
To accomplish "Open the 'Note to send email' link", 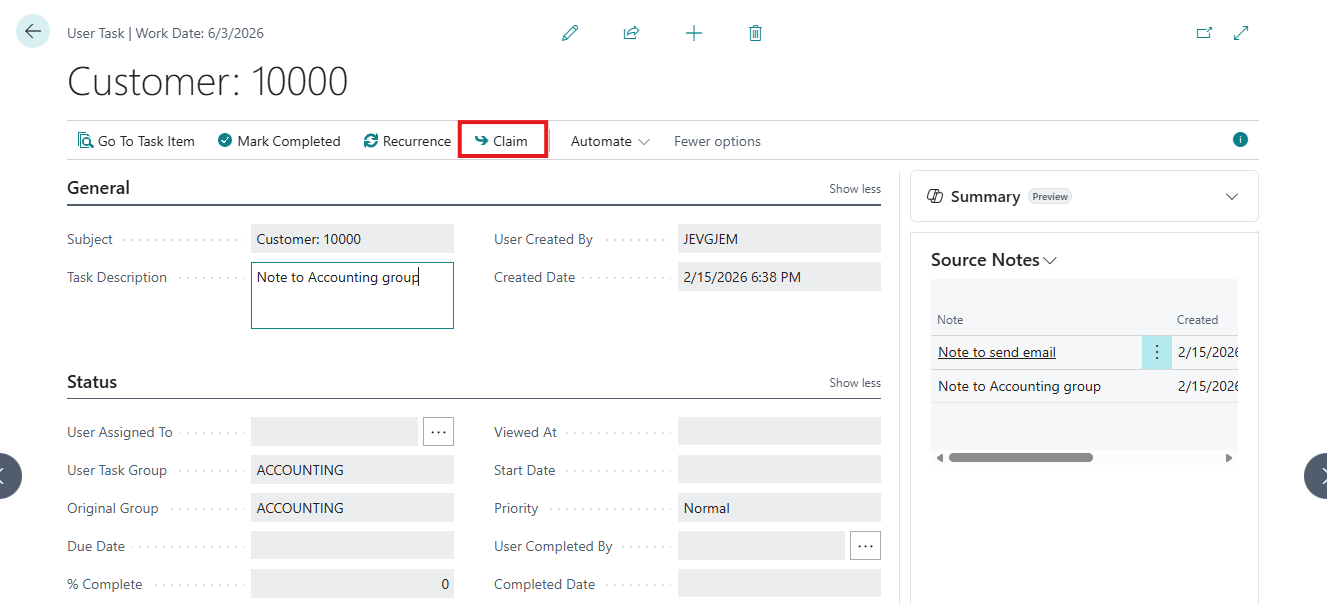I will (x=997, y=352).
